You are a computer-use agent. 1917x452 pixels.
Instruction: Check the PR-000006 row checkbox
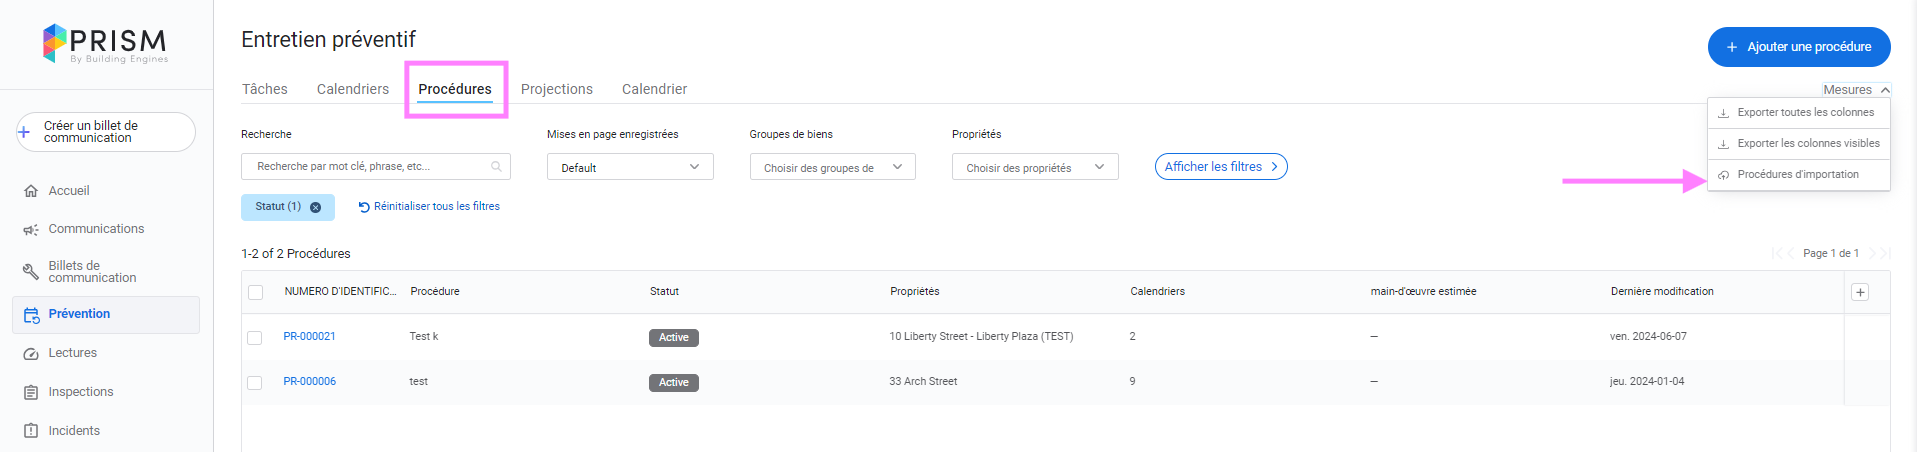pos(255,383)
